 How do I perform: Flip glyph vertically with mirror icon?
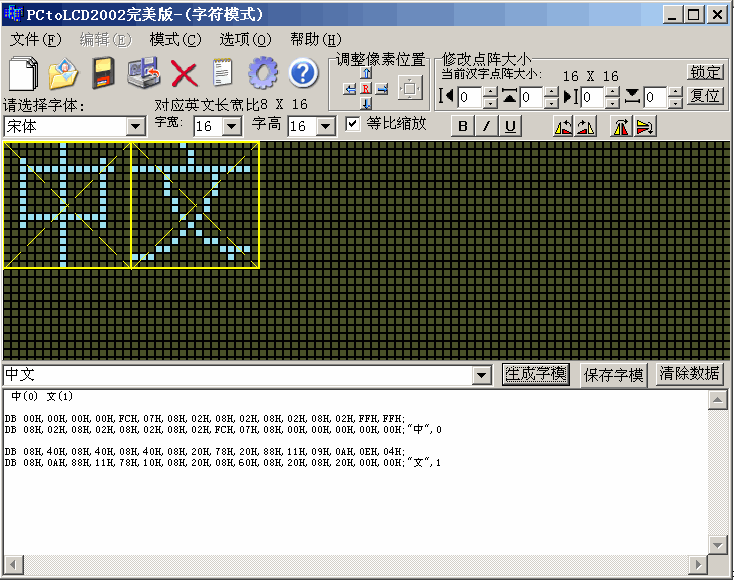(645, 126)
